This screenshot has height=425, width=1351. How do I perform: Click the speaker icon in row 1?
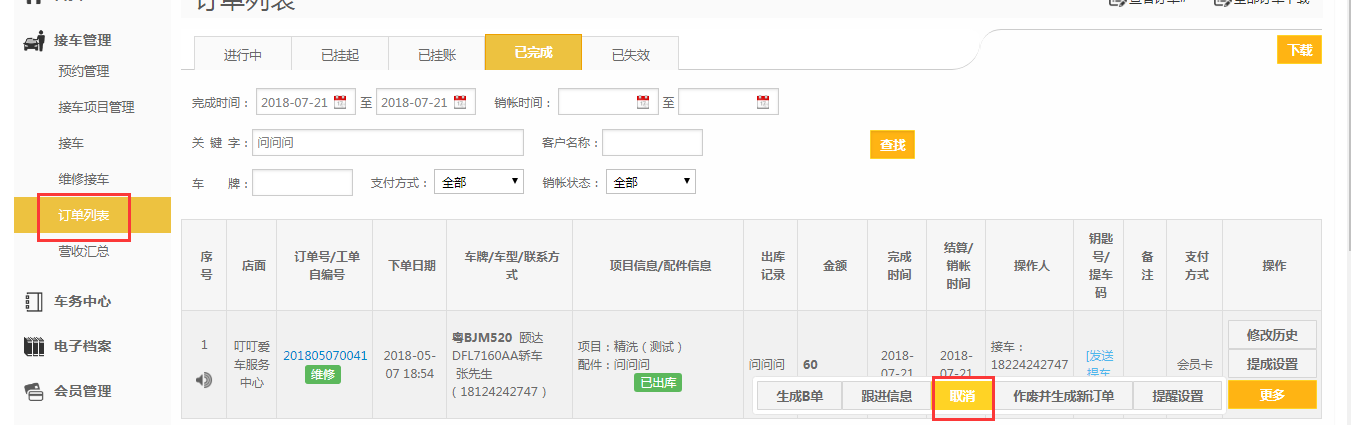pos(203,379)
